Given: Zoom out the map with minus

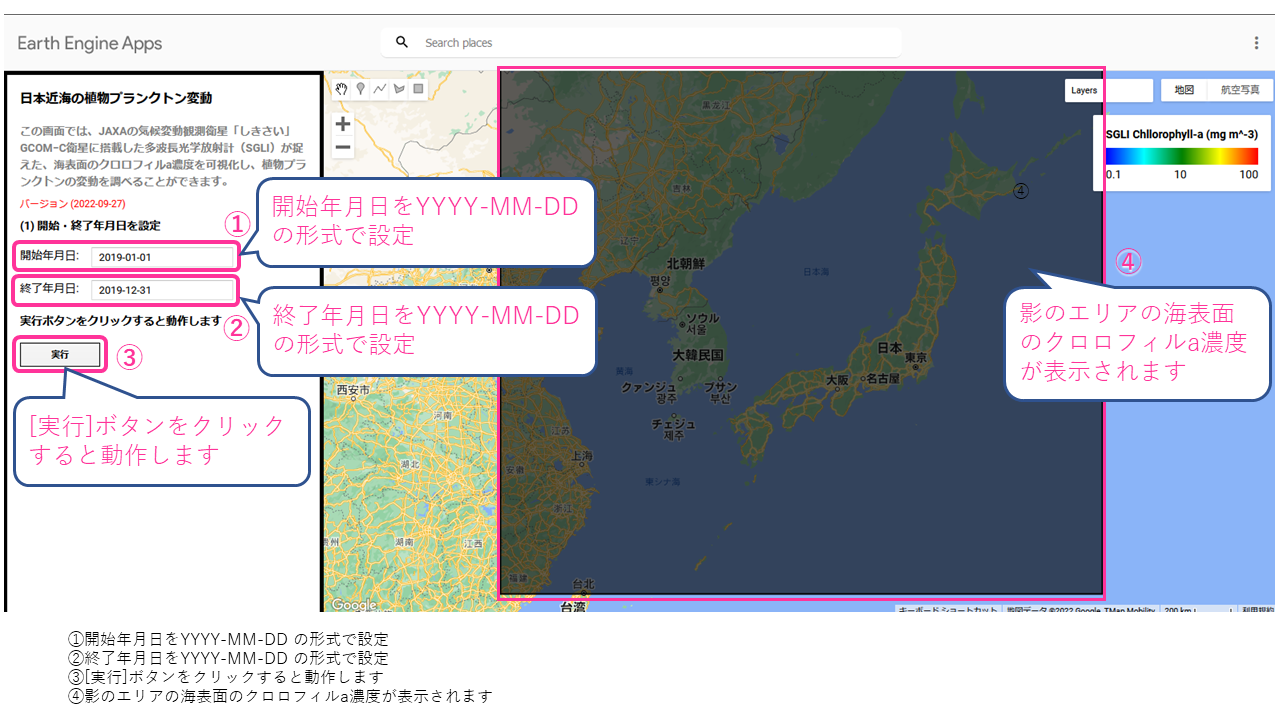Looking at the screenshot, I should pos(343,148).
